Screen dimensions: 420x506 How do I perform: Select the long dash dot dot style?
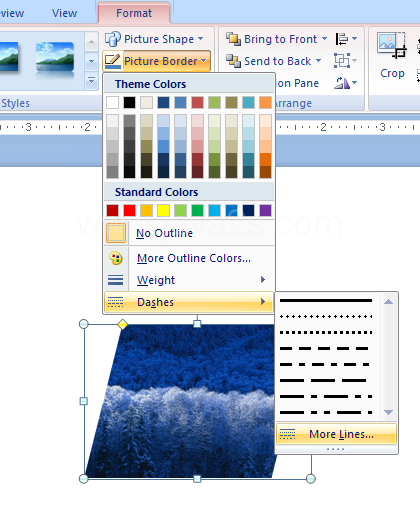tap(326, 412)
